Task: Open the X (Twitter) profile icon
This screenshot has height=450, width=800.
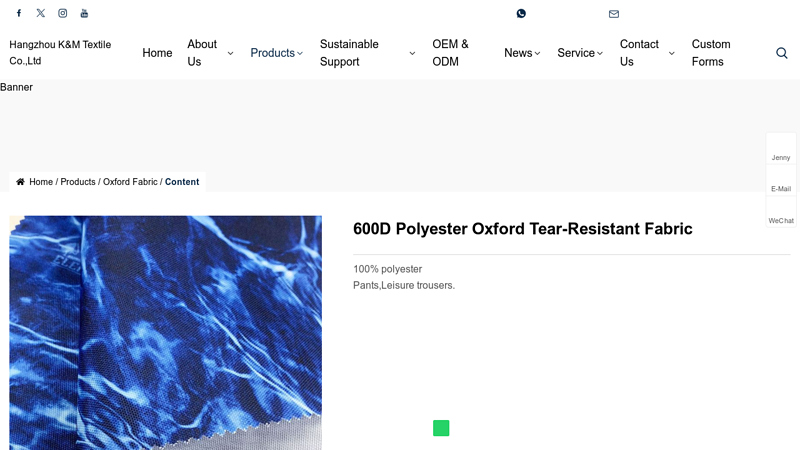Action: pyautogui.click(x=40, y=13)
